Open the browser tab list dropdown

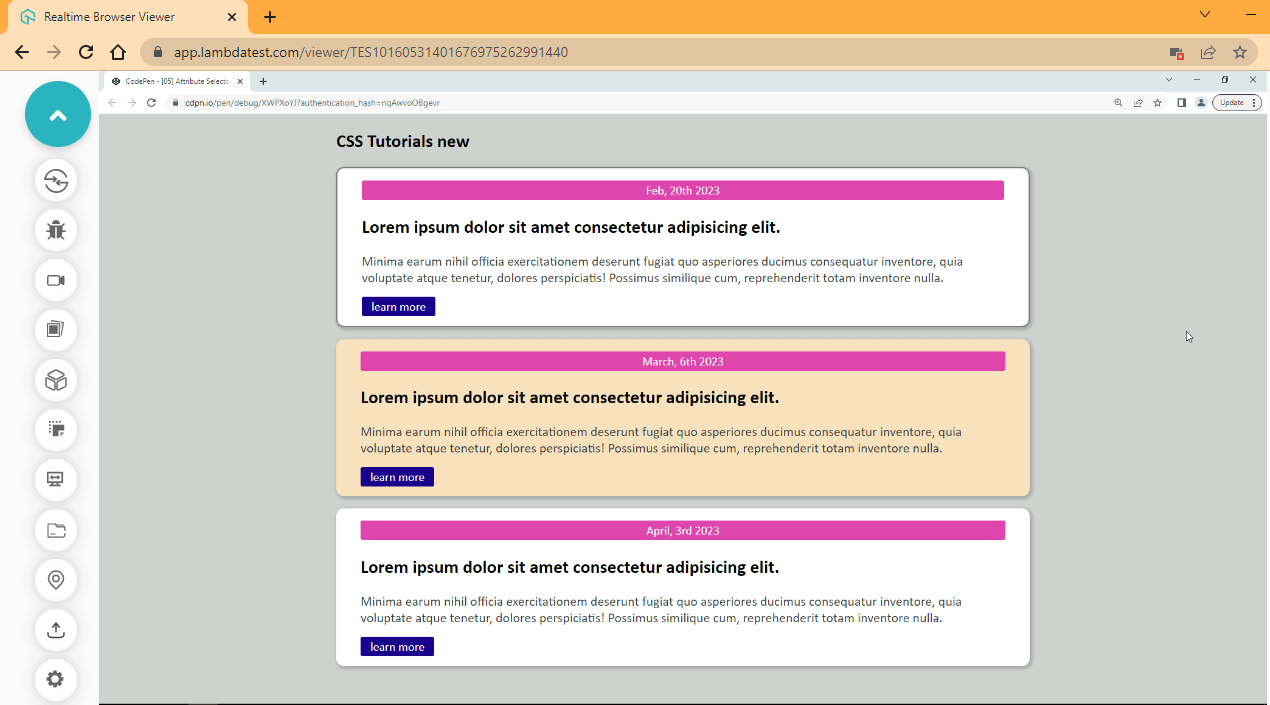pyautogui.click(x=1169, y=79)
